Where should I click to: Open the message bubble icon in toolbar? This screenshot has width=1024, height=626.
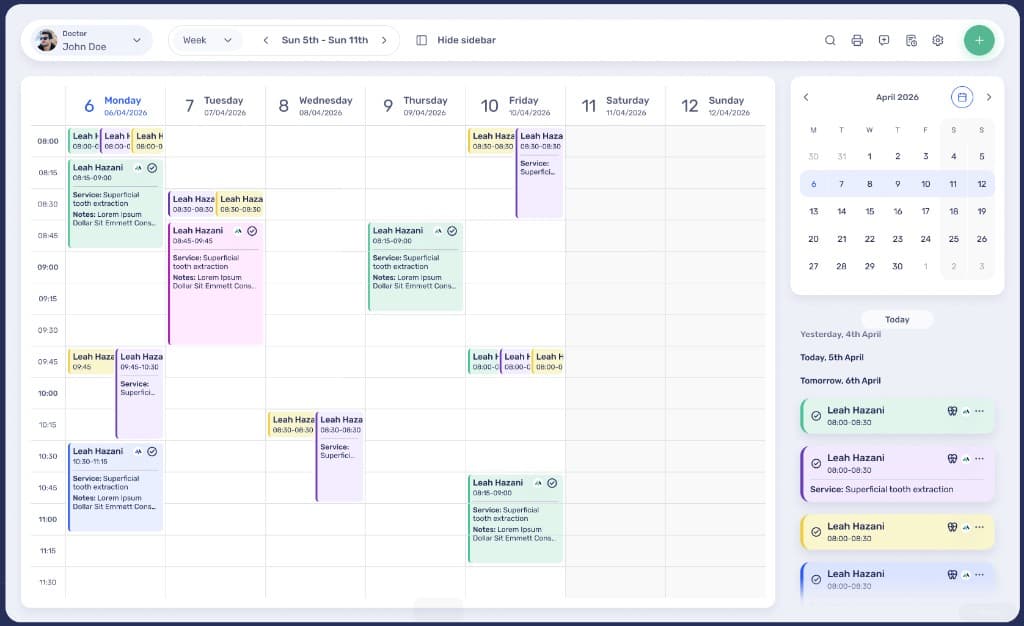(884, 40)
